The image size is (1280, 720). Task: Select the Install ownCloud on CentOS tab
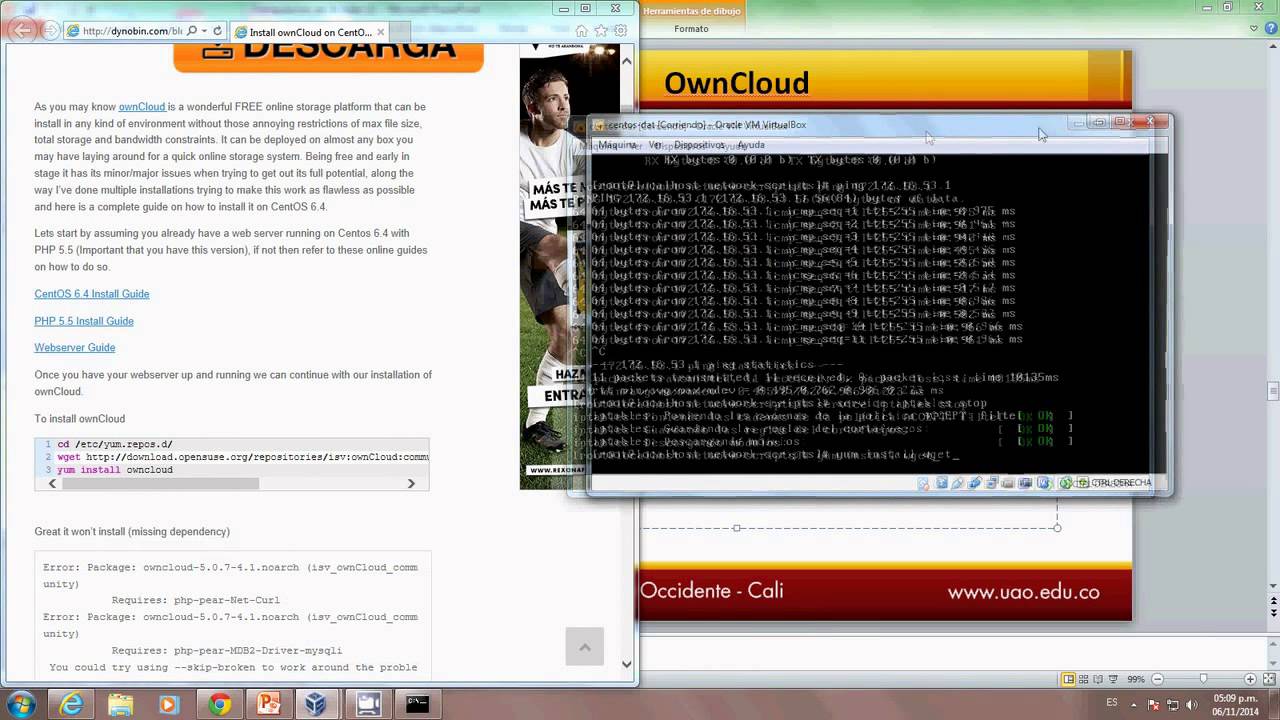click(x=308, y=32)
